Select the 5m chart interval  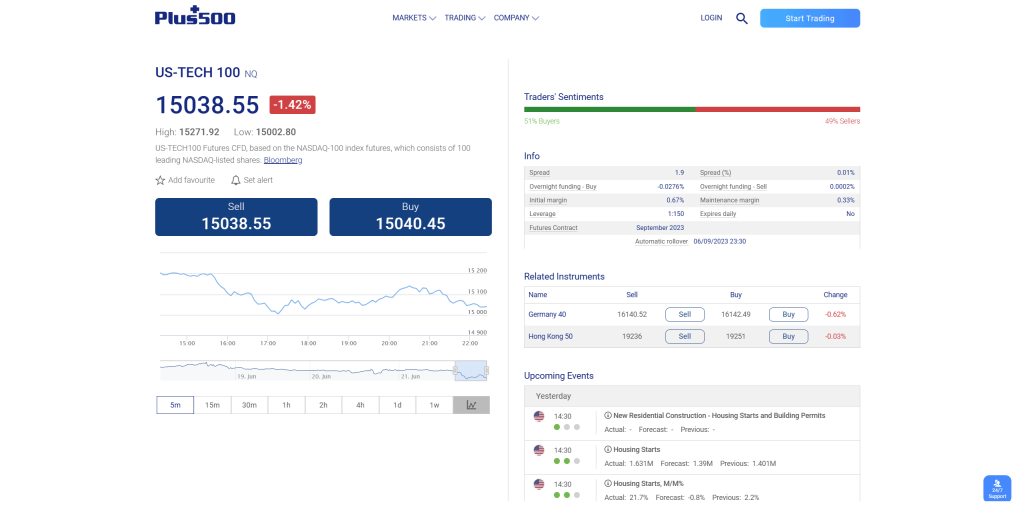click(x=175, y=405)
